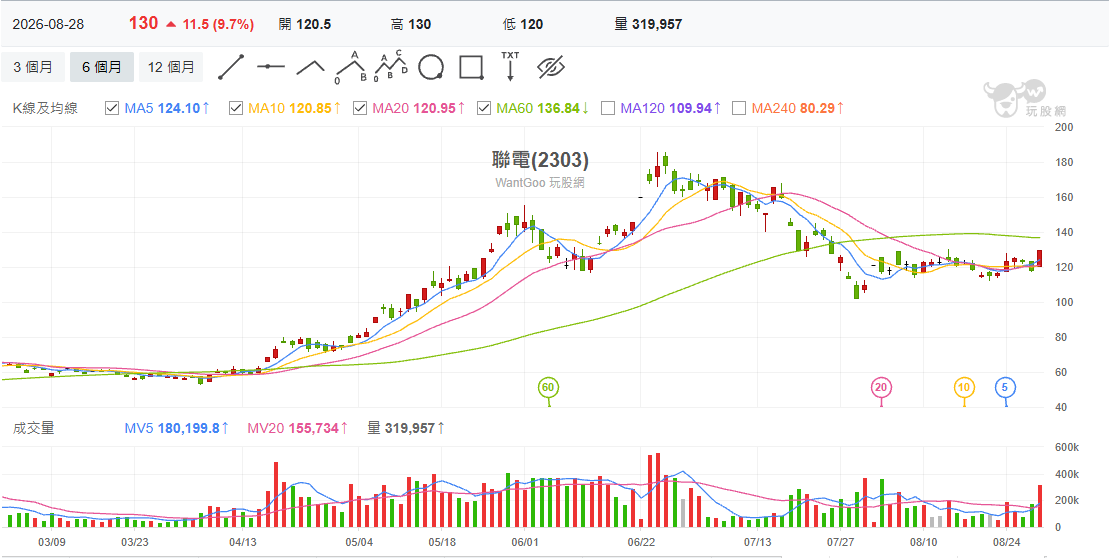Select the trend line drawing tool
The height and width of the screenshot is (558, 1110).
coord(231,67)
